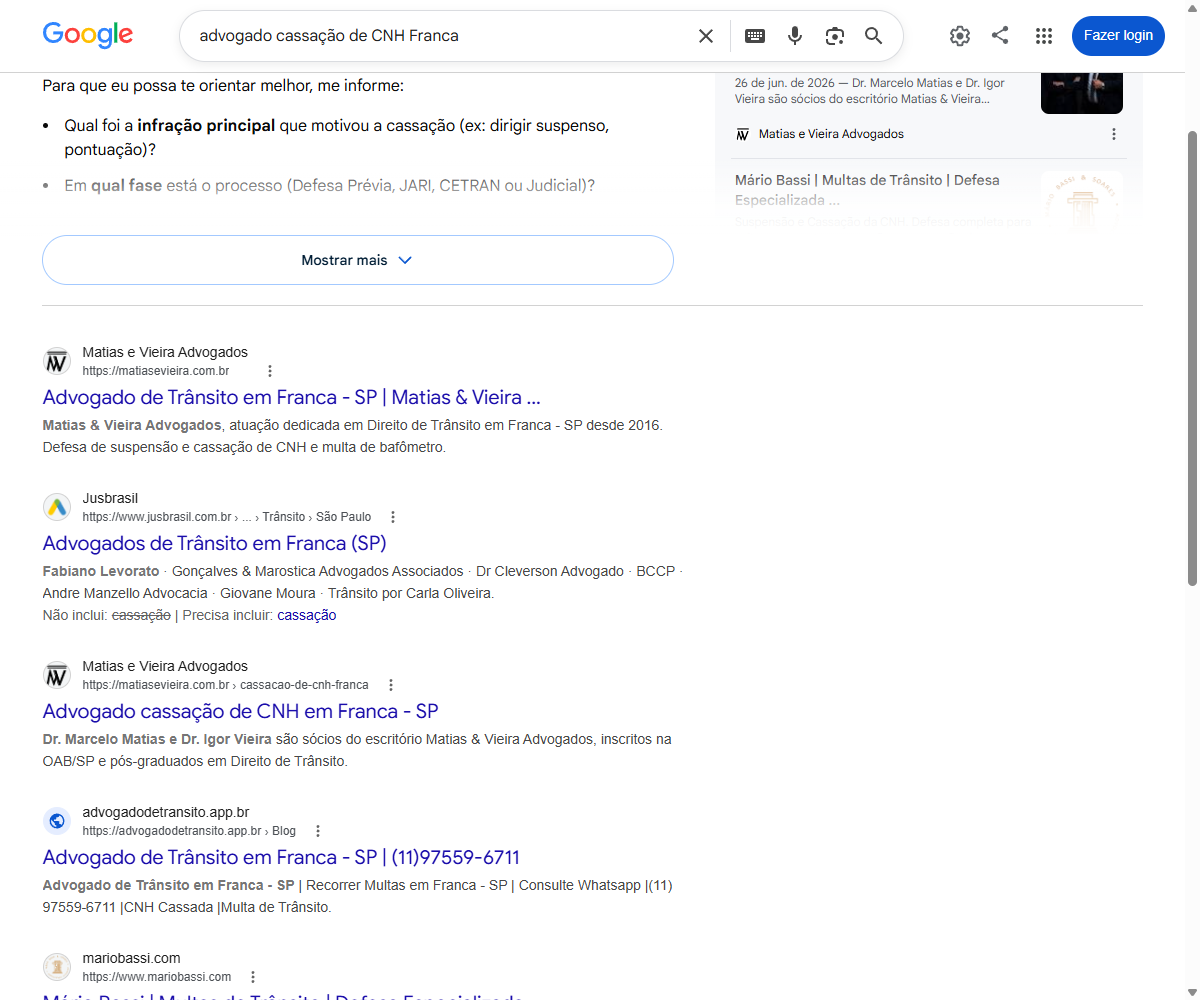This screenshot has width=1200, height=1000.
Task: Click the dark thumbnail in sidebar card
Action: point(1082,93)
